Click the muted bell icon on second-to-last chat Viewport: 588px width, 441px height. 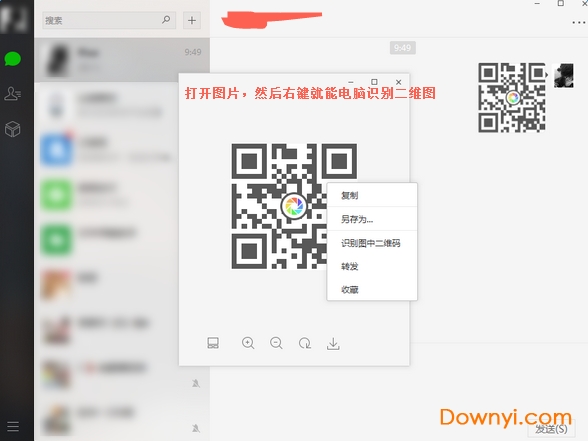[196, 383]
